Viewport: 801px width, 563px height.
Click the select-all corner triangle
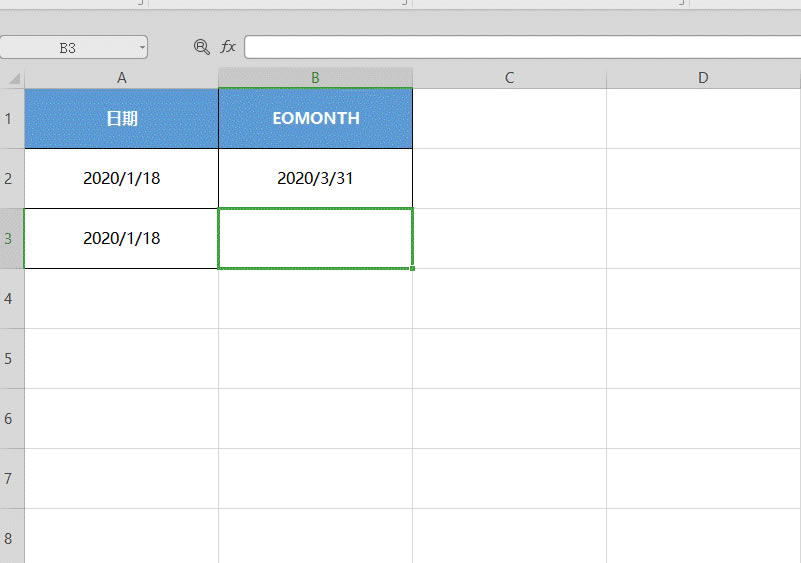point(13,78)
